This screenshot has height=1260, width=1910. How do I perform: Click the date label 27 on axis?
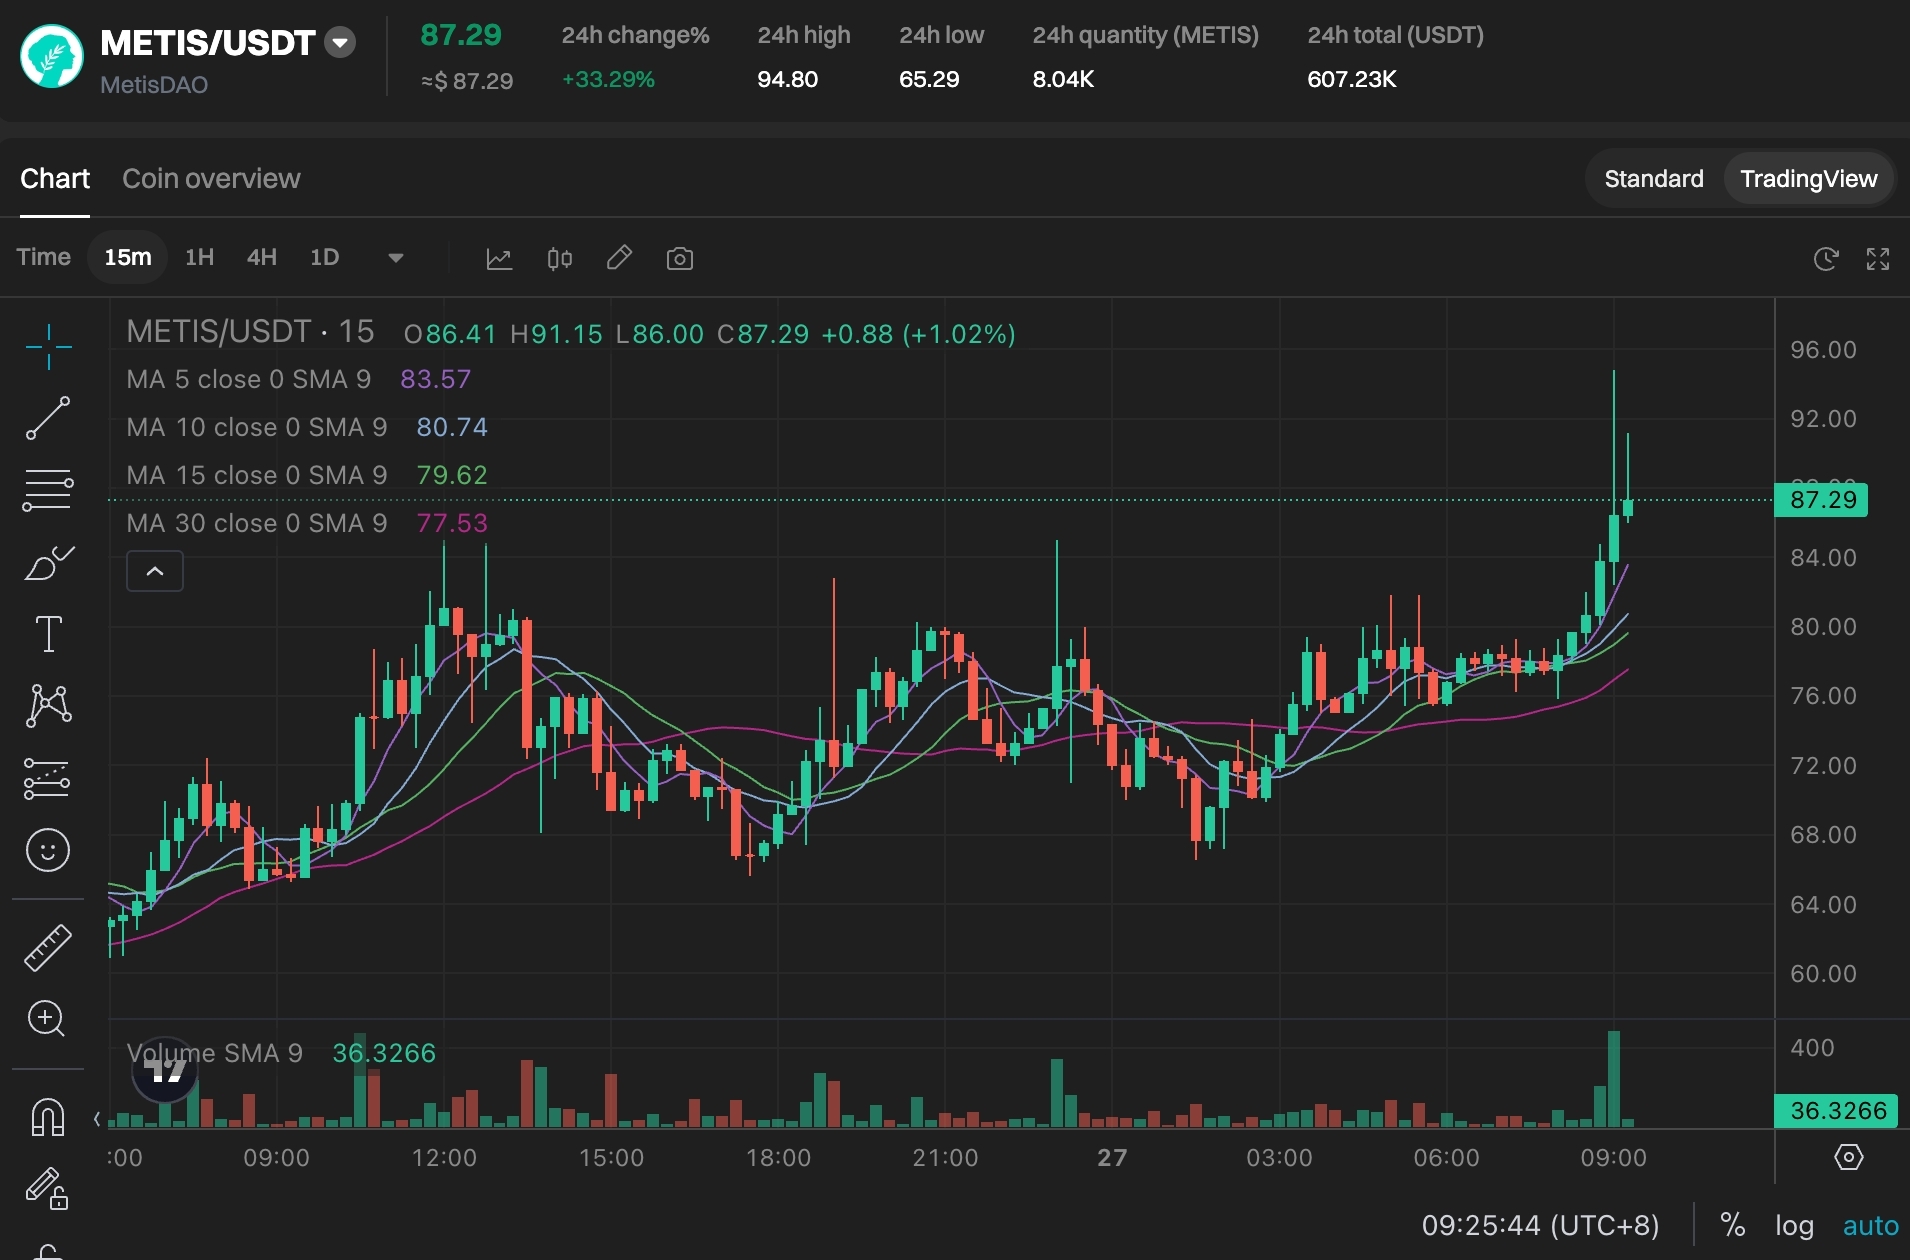(1112, 1158)
